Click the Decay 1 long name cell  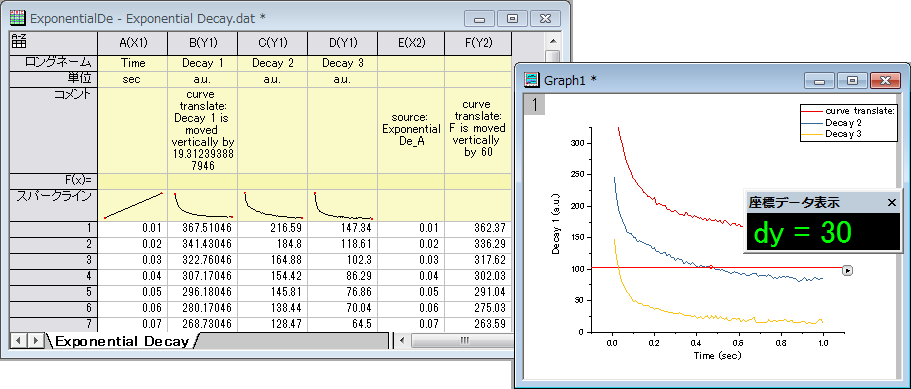pos(202,63)
